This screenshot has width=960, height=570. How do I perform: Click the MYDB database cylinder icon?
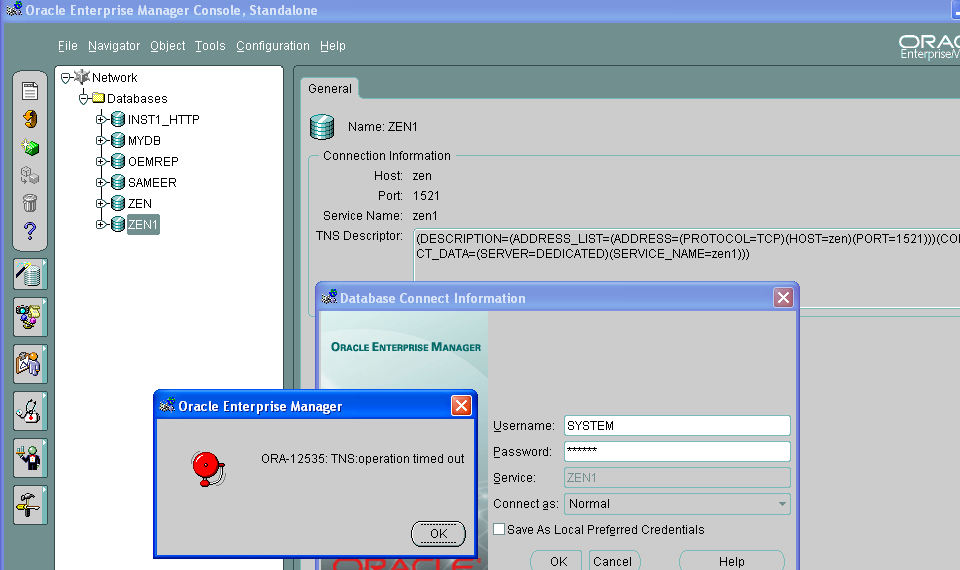118,140
